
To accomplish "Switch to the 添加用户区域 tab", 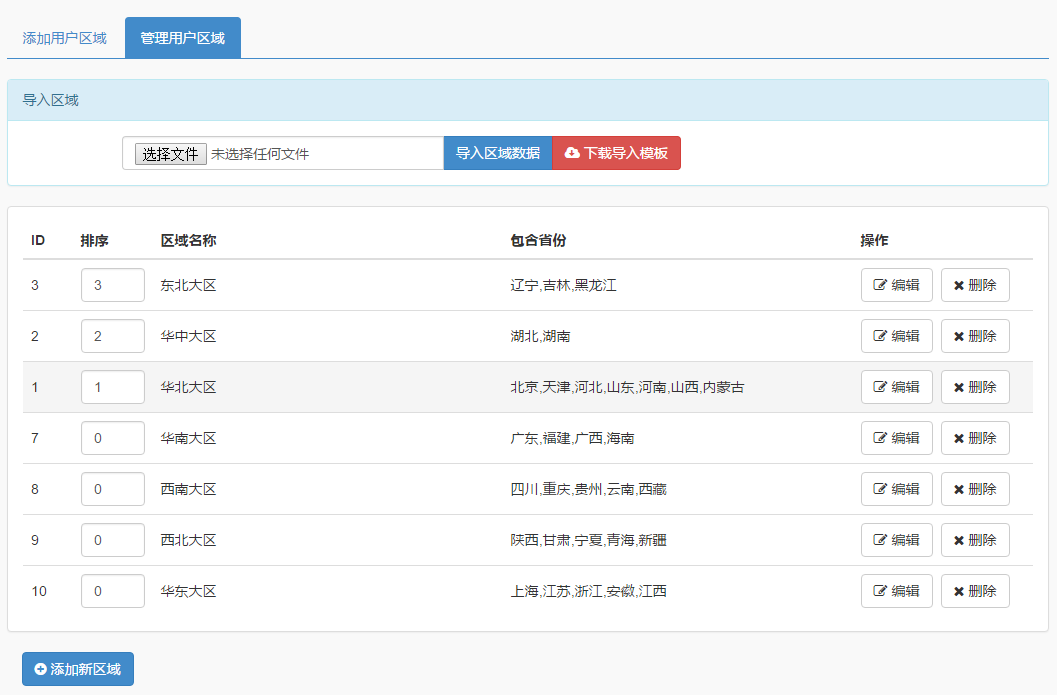I will (x=65, y=38).
